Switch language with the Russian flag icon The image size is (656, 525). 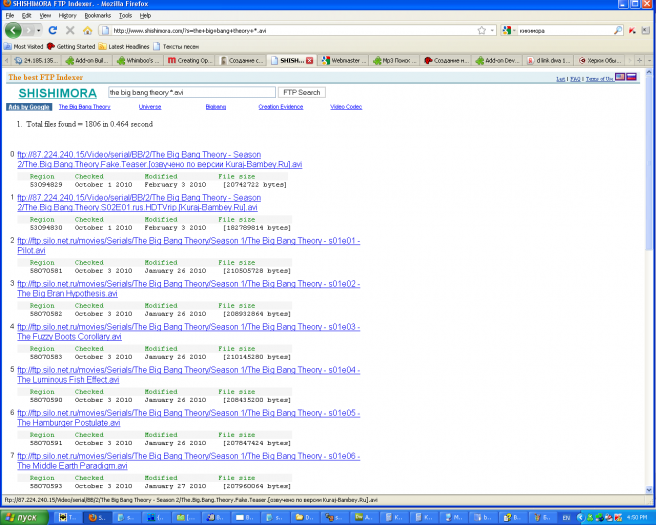pos(632,77)
